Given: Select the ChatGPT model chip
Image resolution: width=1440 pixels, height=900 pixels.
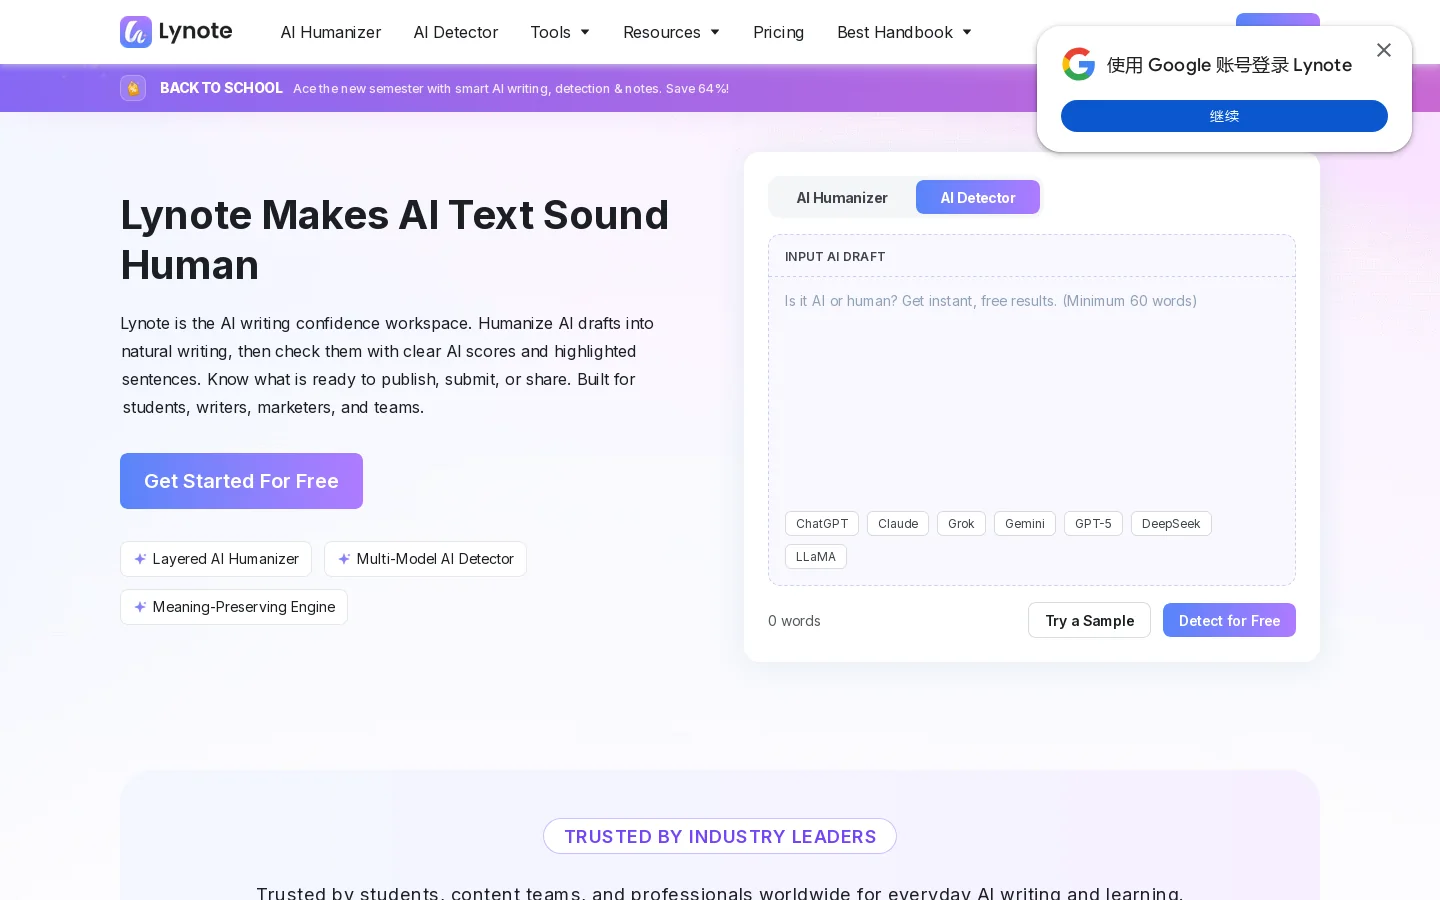Looking at the screenshot, I should point(822,524).
